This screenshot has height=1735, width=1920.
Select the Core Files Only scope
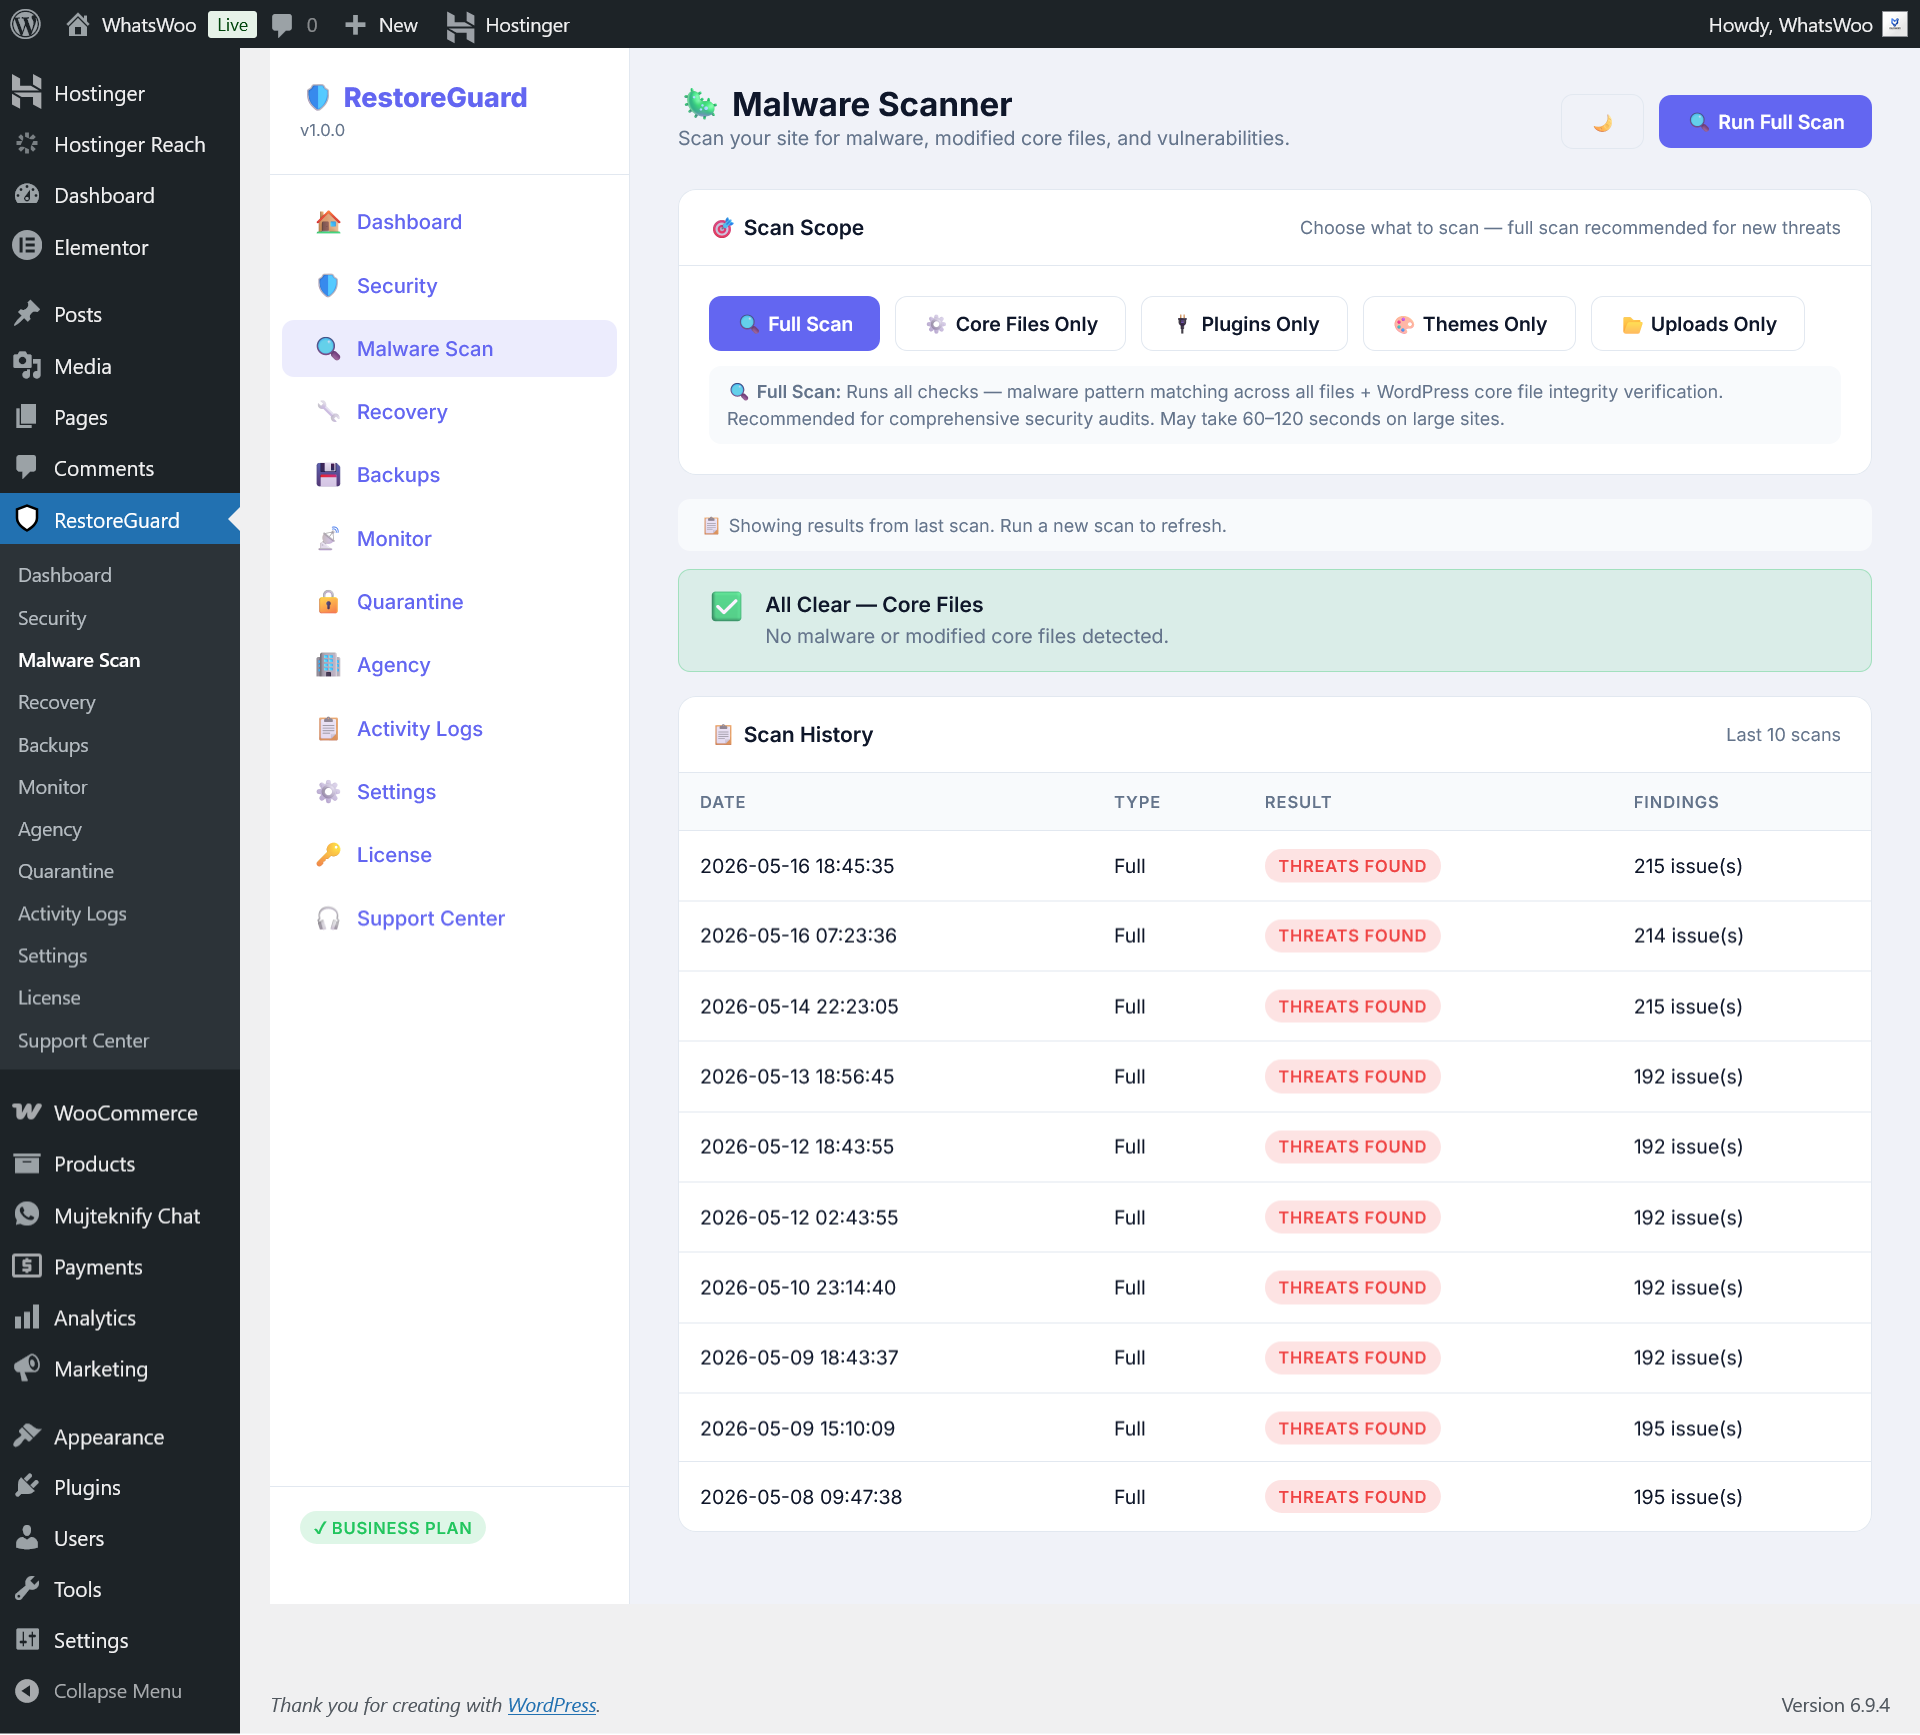(x=1010, y=324)
